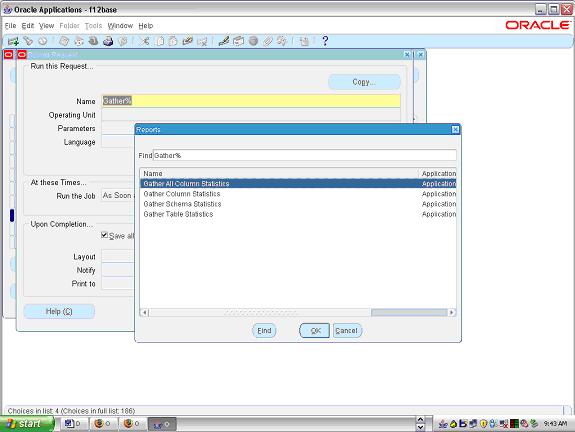Image resolution: width=575 pixels, height=432 pixels.
Task: Click the Print toolbar icon
Action: (x=108, y=41)
